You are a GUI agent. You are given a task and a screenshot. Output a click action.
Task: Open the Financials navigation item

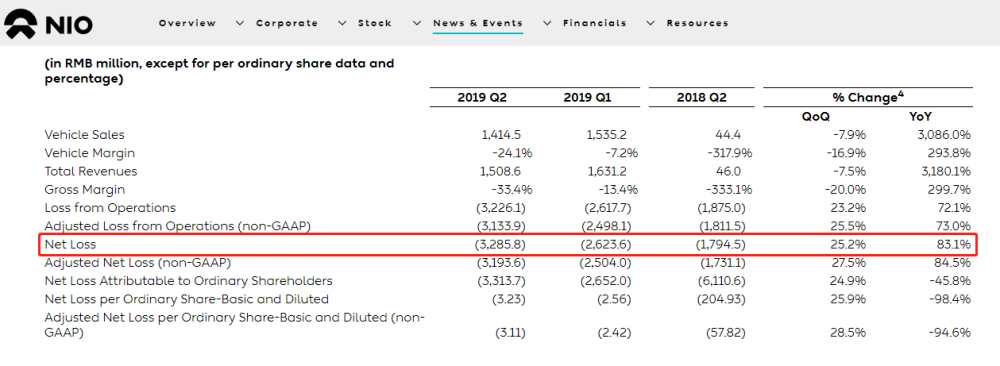tap(594, 23)
